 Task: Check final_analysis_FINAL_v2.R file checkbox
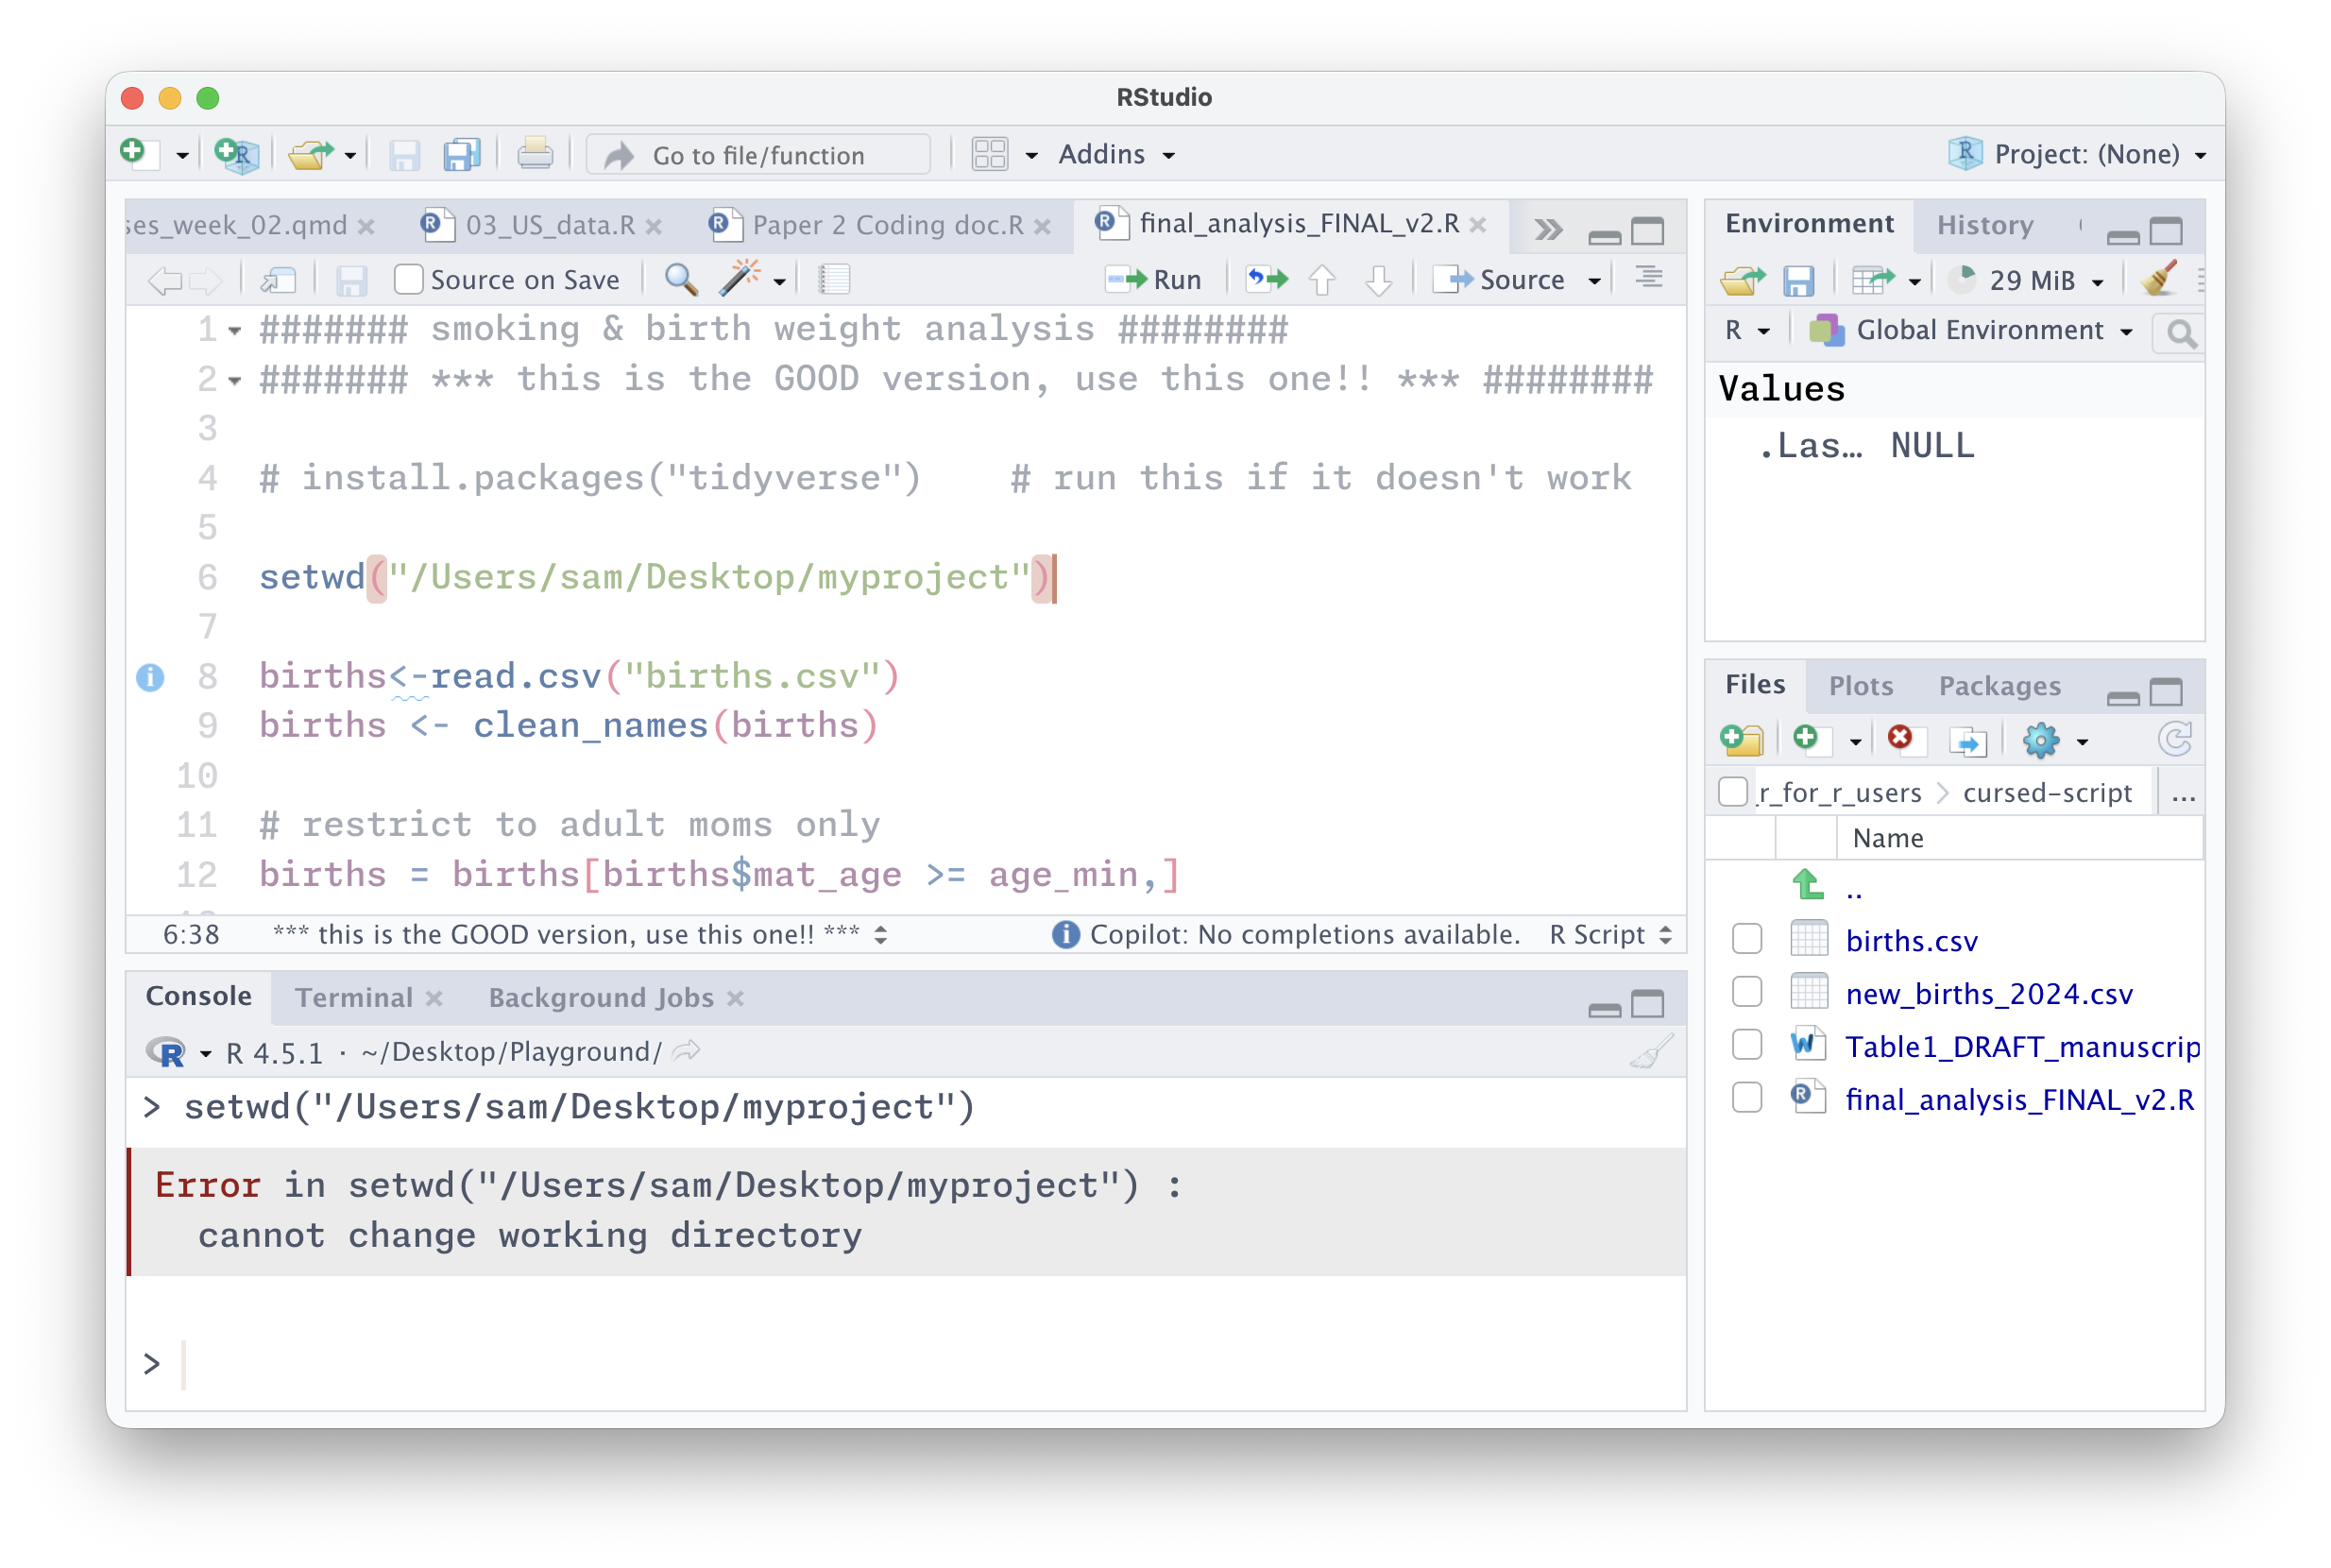(1747, 1099)
